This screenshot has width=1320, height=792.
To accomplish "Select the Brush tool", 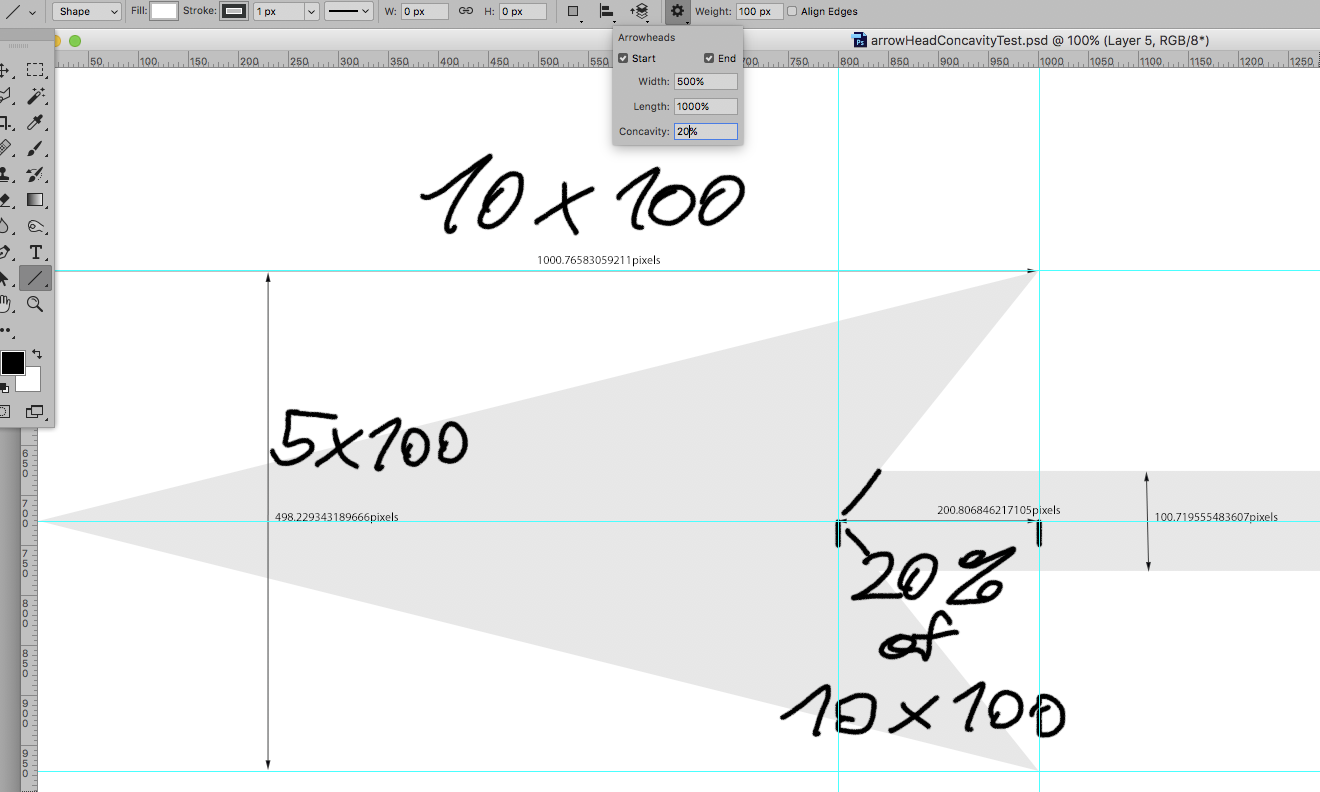I will (x=35, y=149).
